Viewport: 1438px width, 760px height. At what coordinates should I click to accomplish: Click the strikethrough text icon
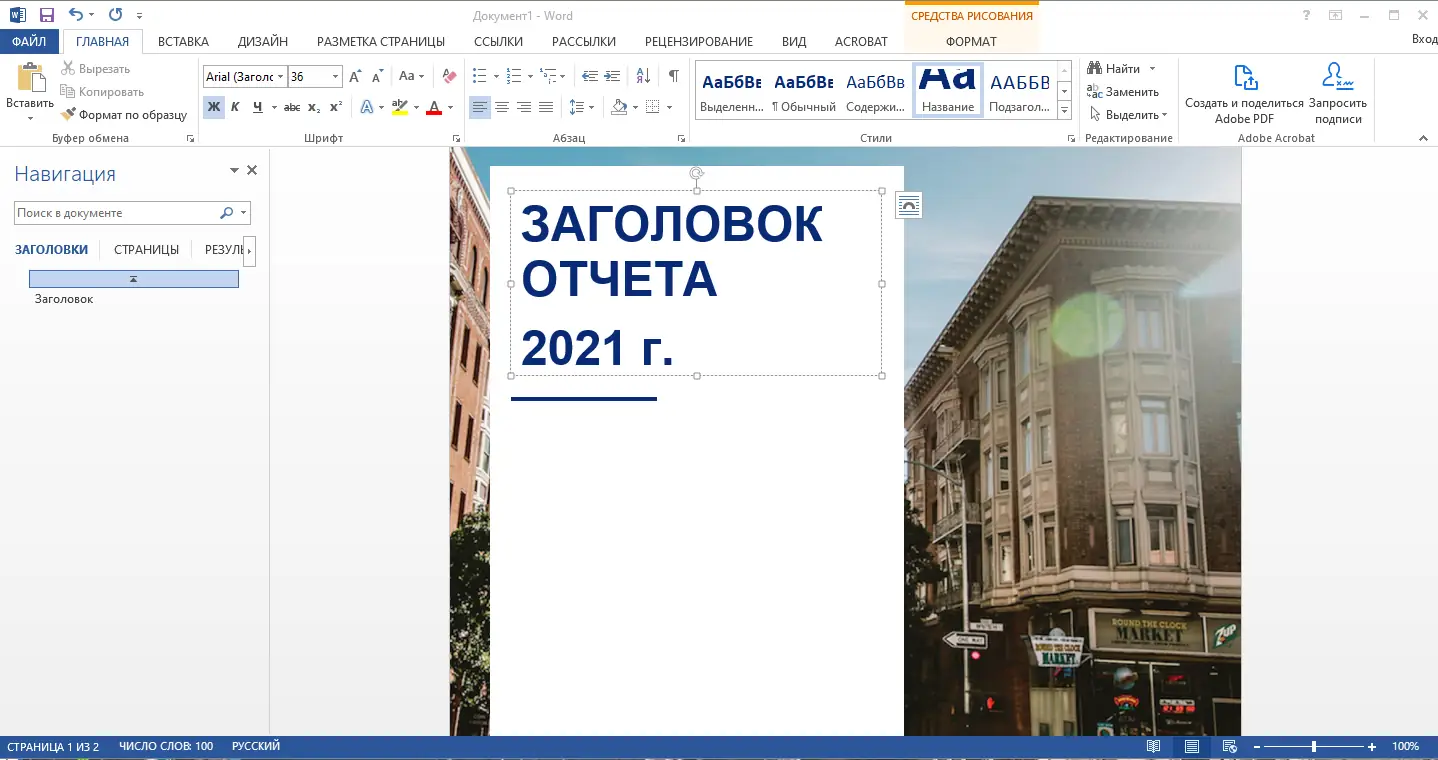point(291,107)
